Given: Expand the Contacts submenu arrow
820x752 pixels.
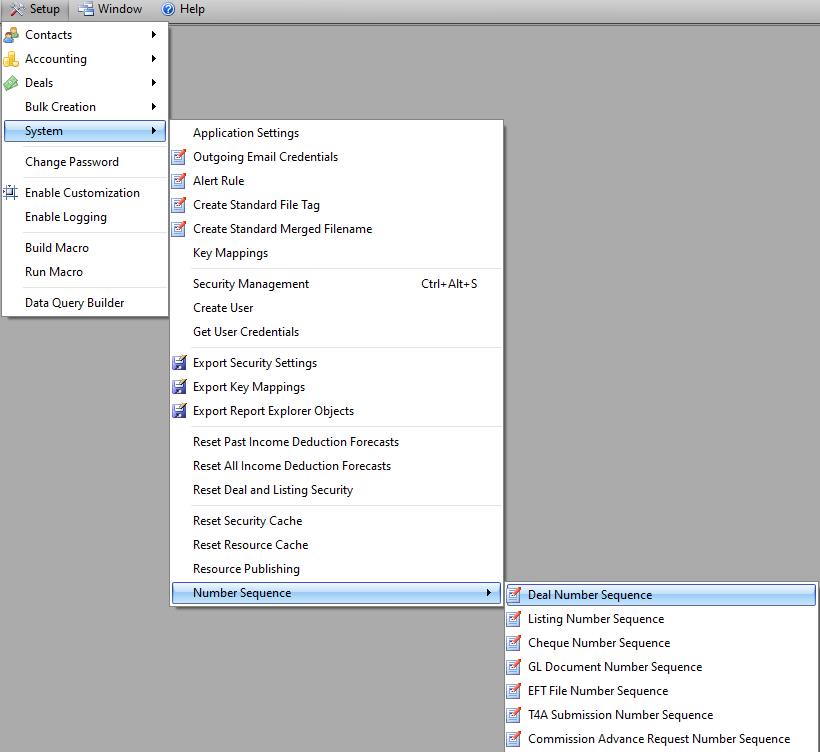Looking at the screenshot, I should click(x=153, y=35).
